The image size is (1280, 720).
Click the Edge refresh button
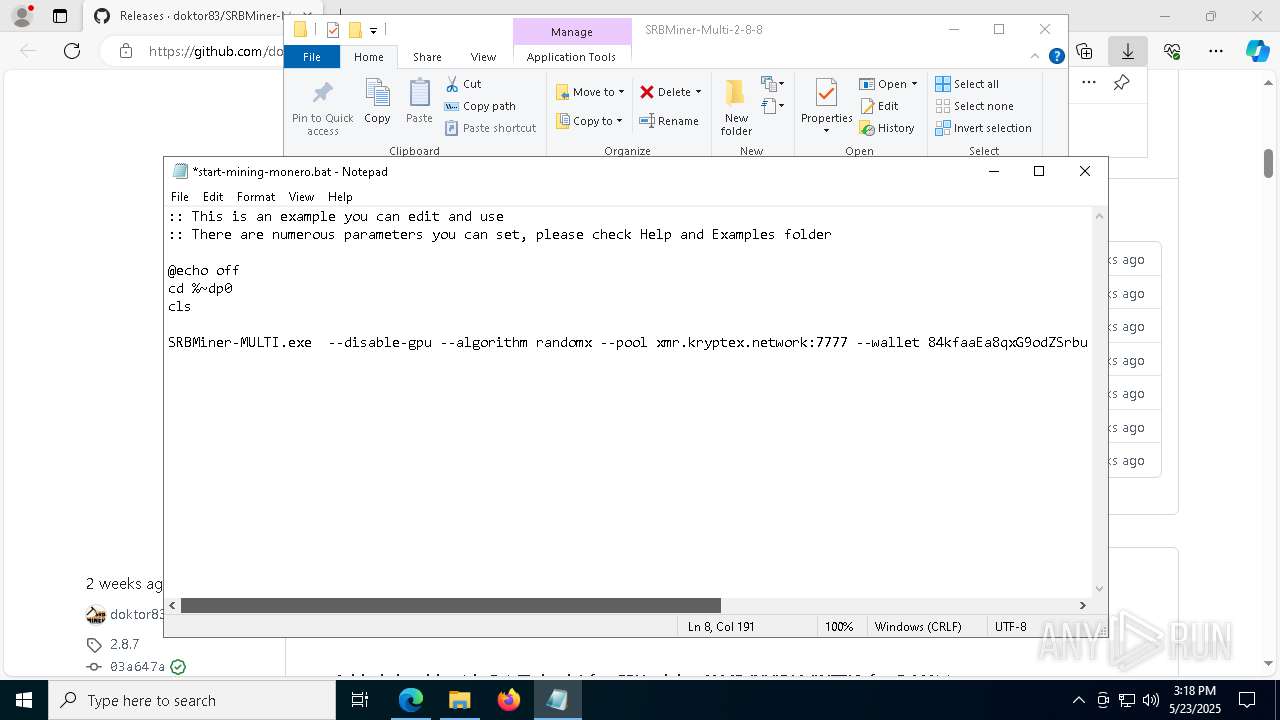(x=72, y=51)
